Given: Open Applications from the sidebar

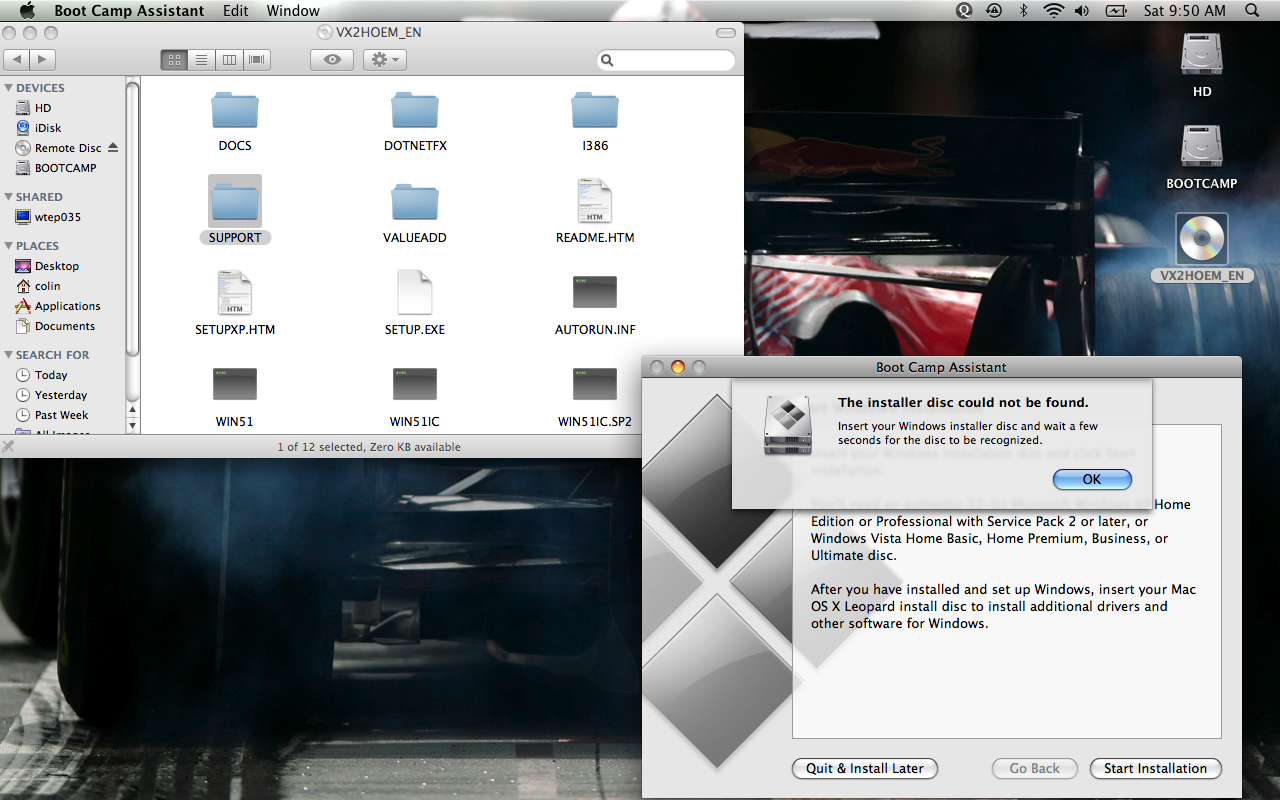Looking at the screenshot, I should (x=64, y=306).
